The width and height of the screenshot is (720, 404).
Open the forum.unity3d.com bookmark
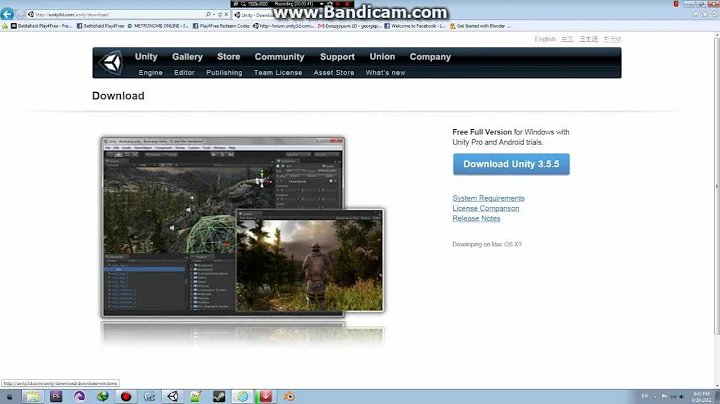coord(283,26)
